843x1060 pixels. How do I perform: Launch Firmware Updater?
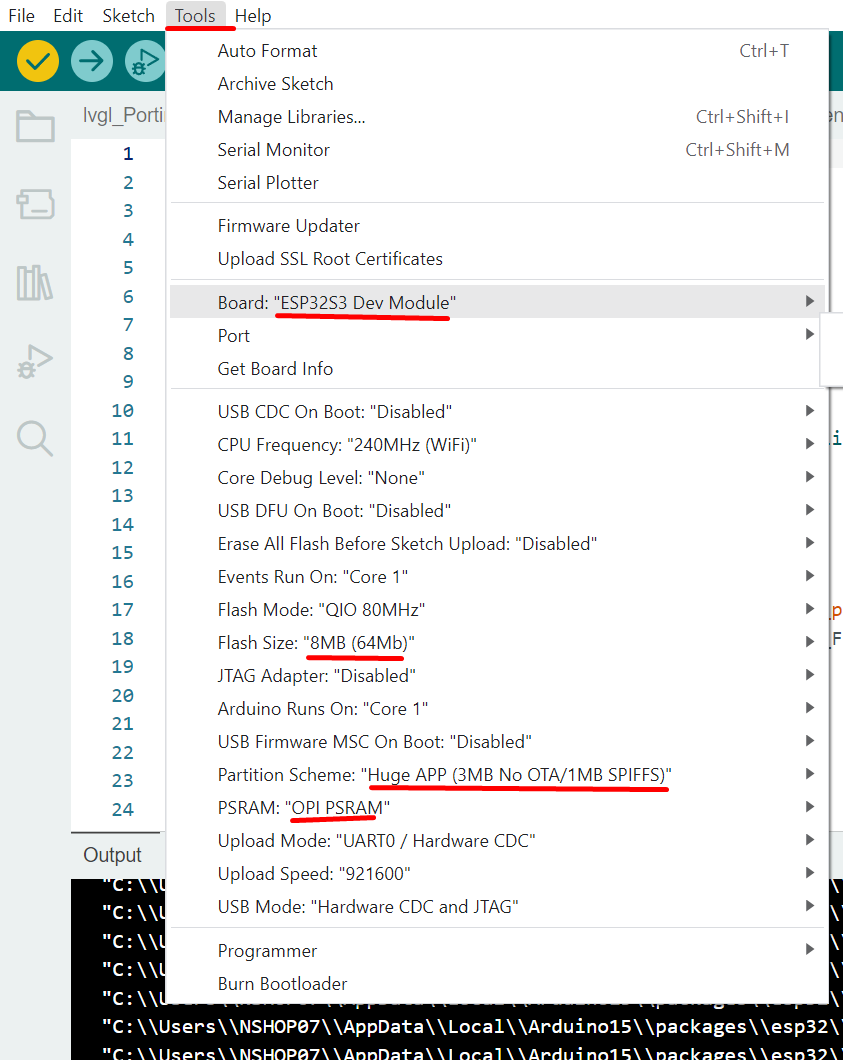[497, 226]
